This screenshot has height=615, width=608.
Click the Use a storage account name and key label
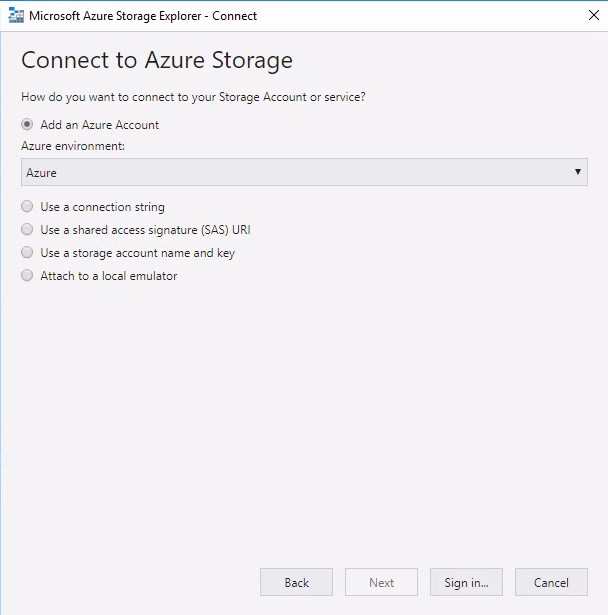coord(138,253)
